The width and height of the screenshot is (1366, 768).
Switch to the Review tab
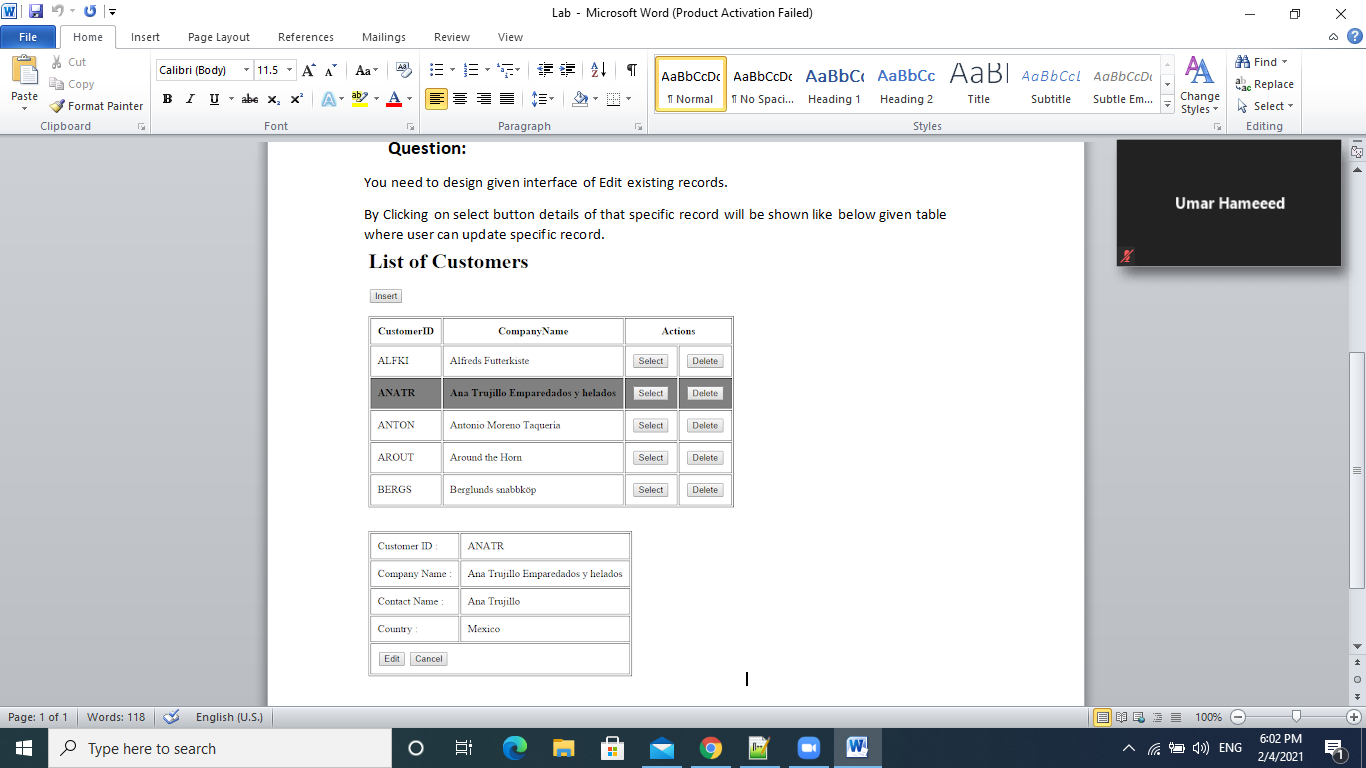(x=451, y=37)
